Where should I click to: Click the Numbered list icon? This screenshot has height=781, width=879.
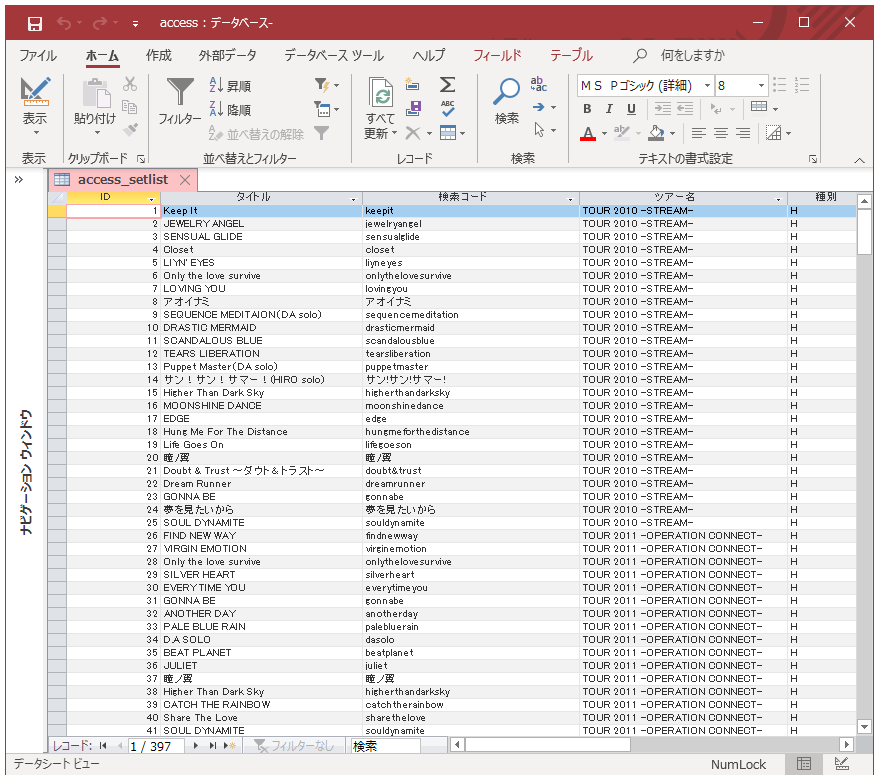click(x=802, y=85)
